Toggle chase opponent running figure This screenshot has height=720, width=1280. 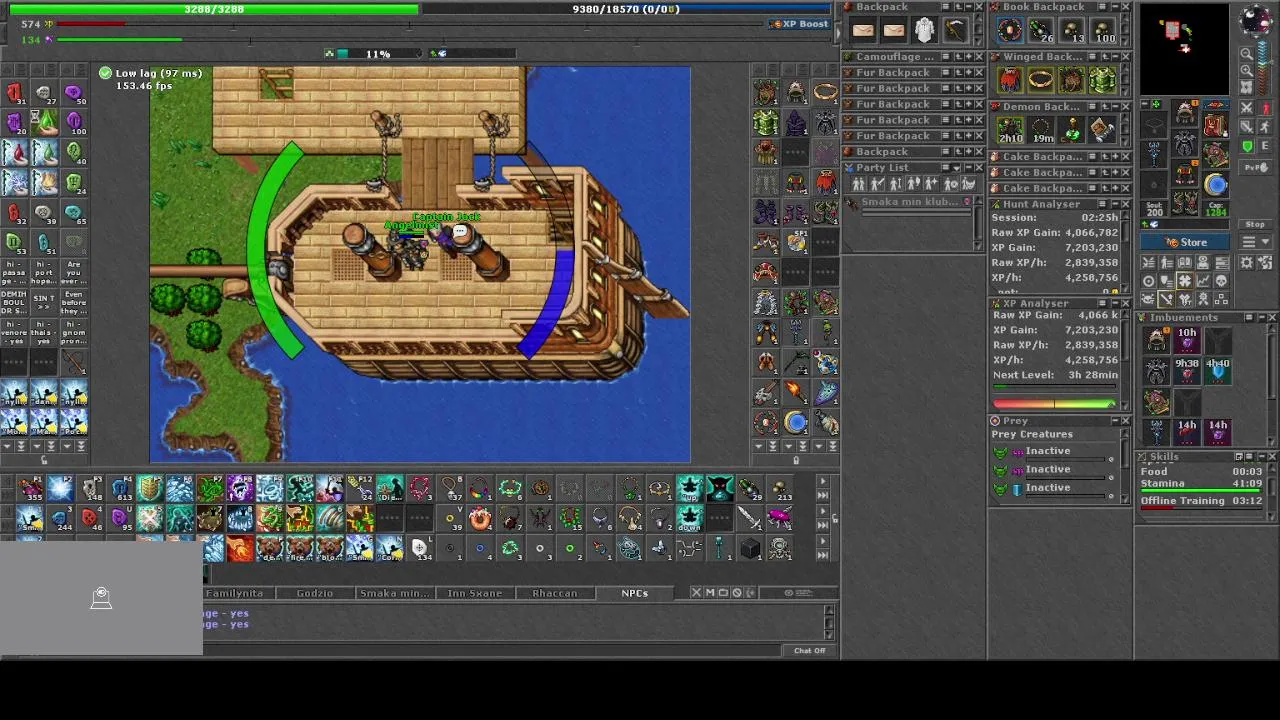click(1265, 127)
